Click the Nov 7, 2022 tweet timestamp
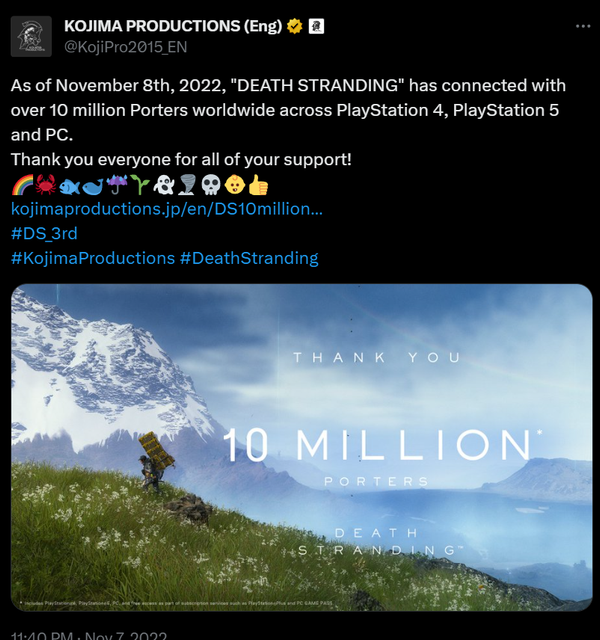Screen dimensions: 600x640 89,636
